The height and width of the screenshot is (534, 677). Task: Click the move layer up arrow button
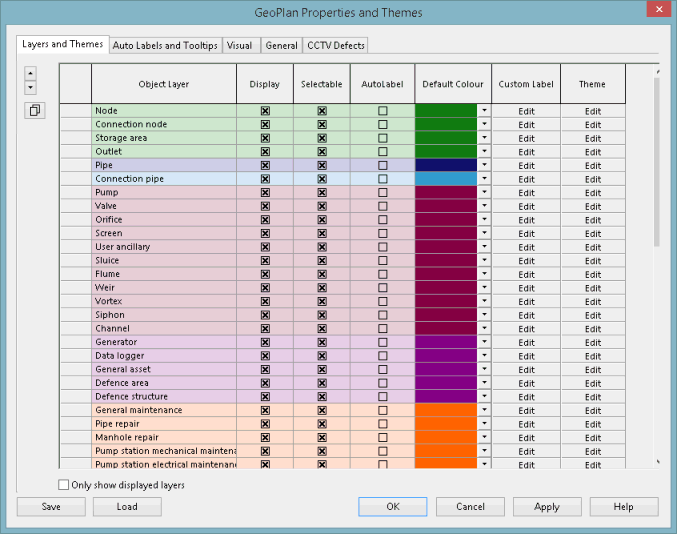click(30, 73)
